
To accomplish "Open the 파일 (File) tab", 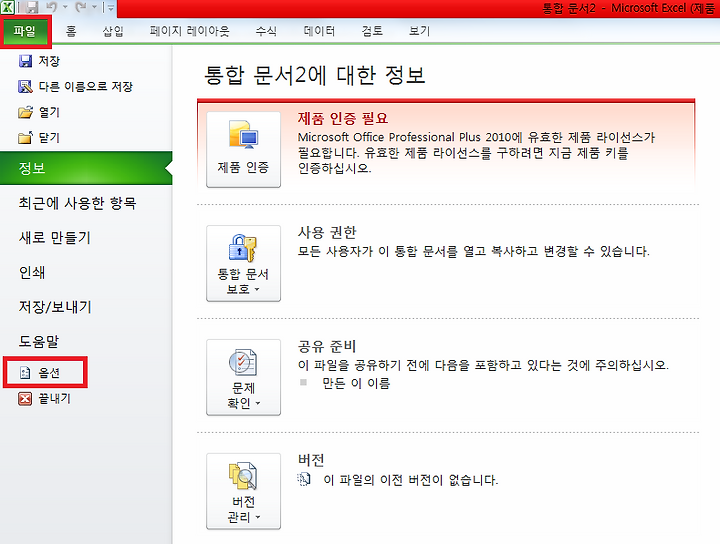I will coord(25,31).
